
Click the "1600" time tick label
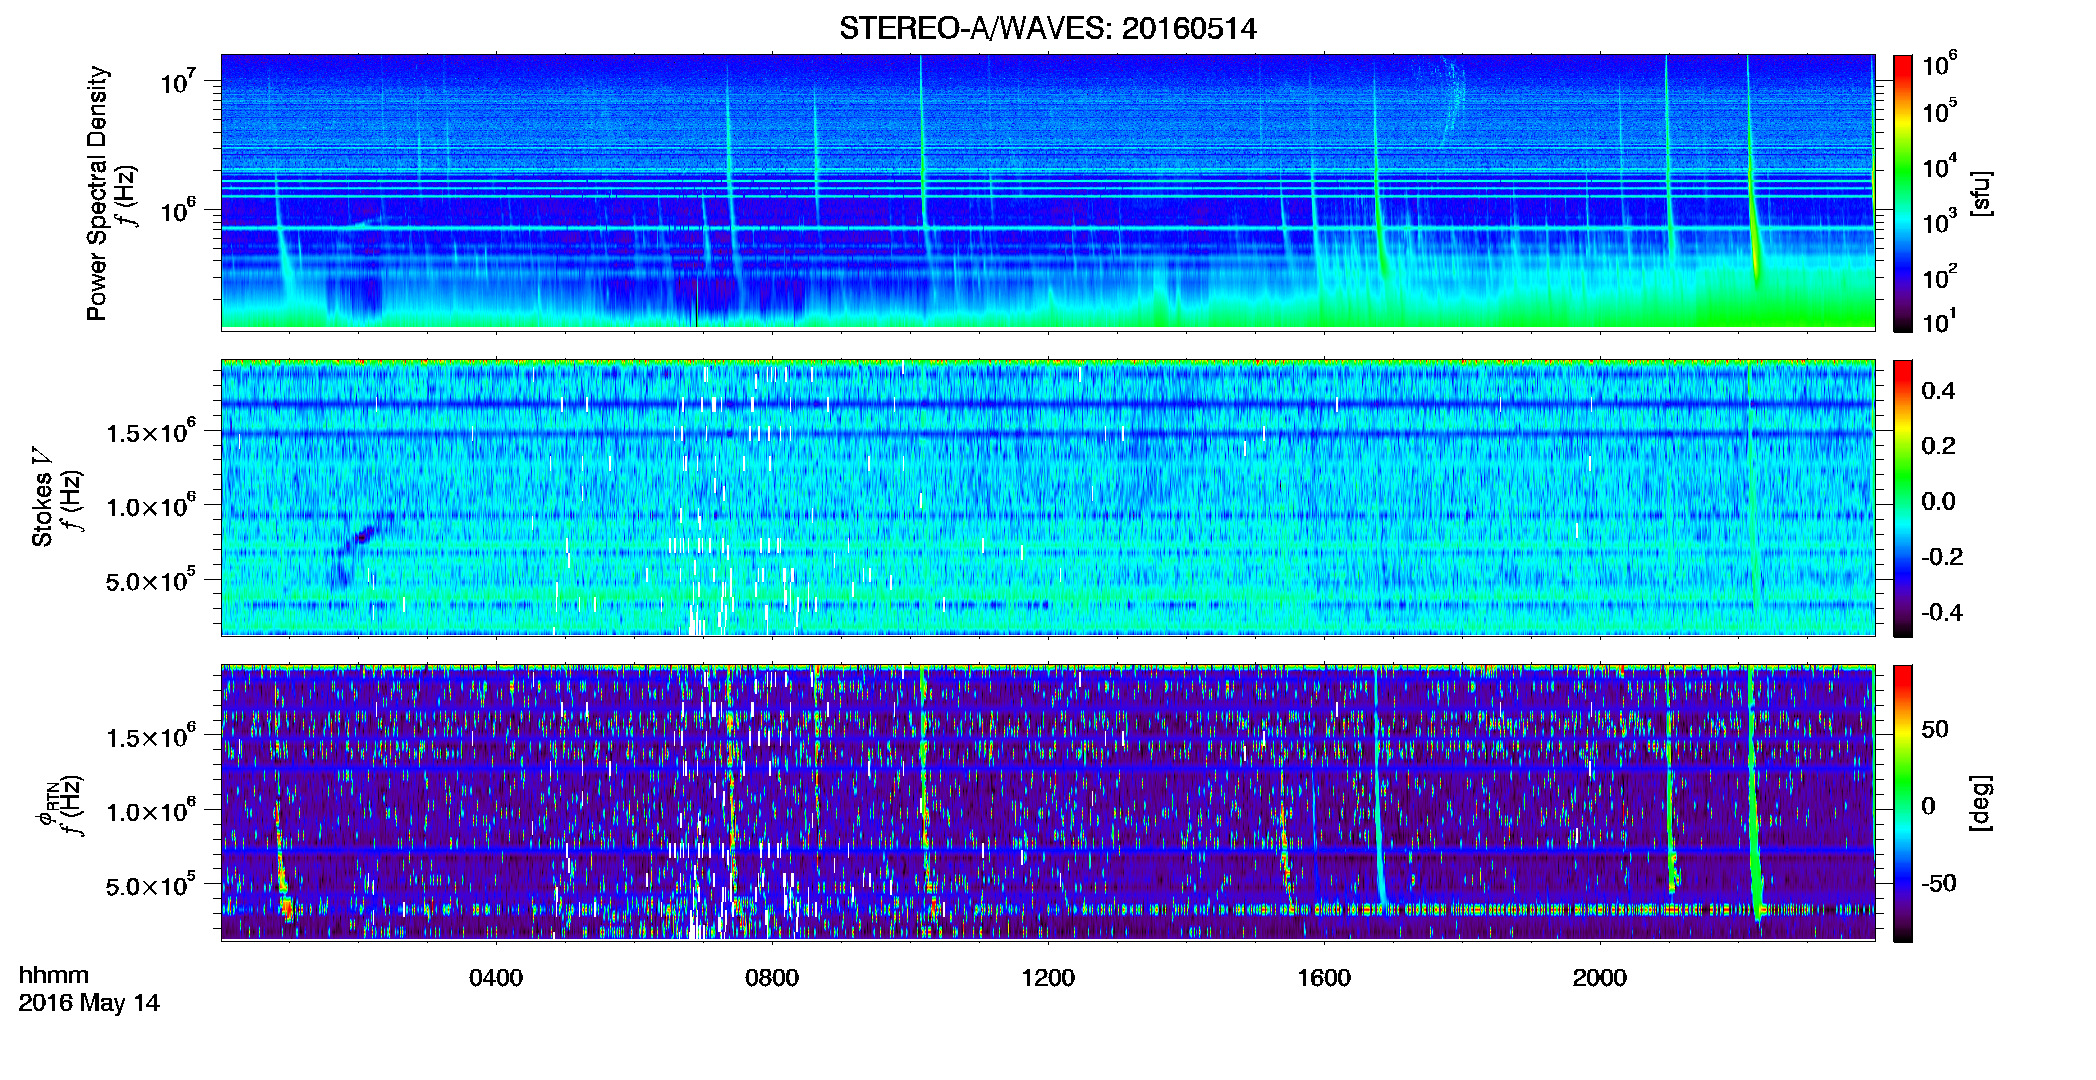point(1324,978)
